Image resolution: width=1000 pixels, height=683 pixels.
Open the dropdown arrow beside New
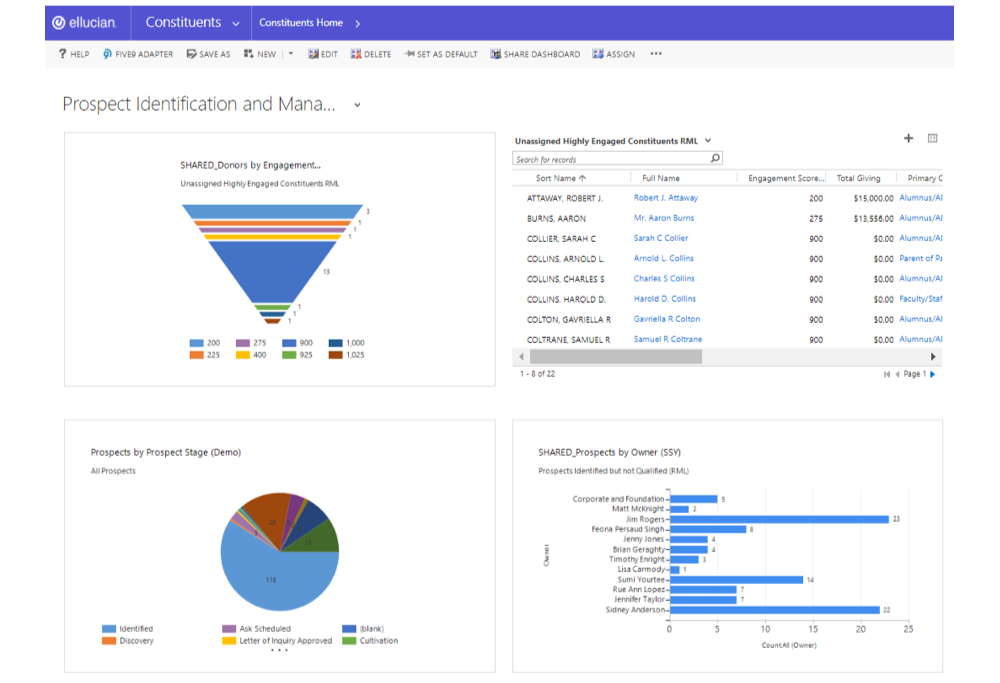[x=291, y=54]
